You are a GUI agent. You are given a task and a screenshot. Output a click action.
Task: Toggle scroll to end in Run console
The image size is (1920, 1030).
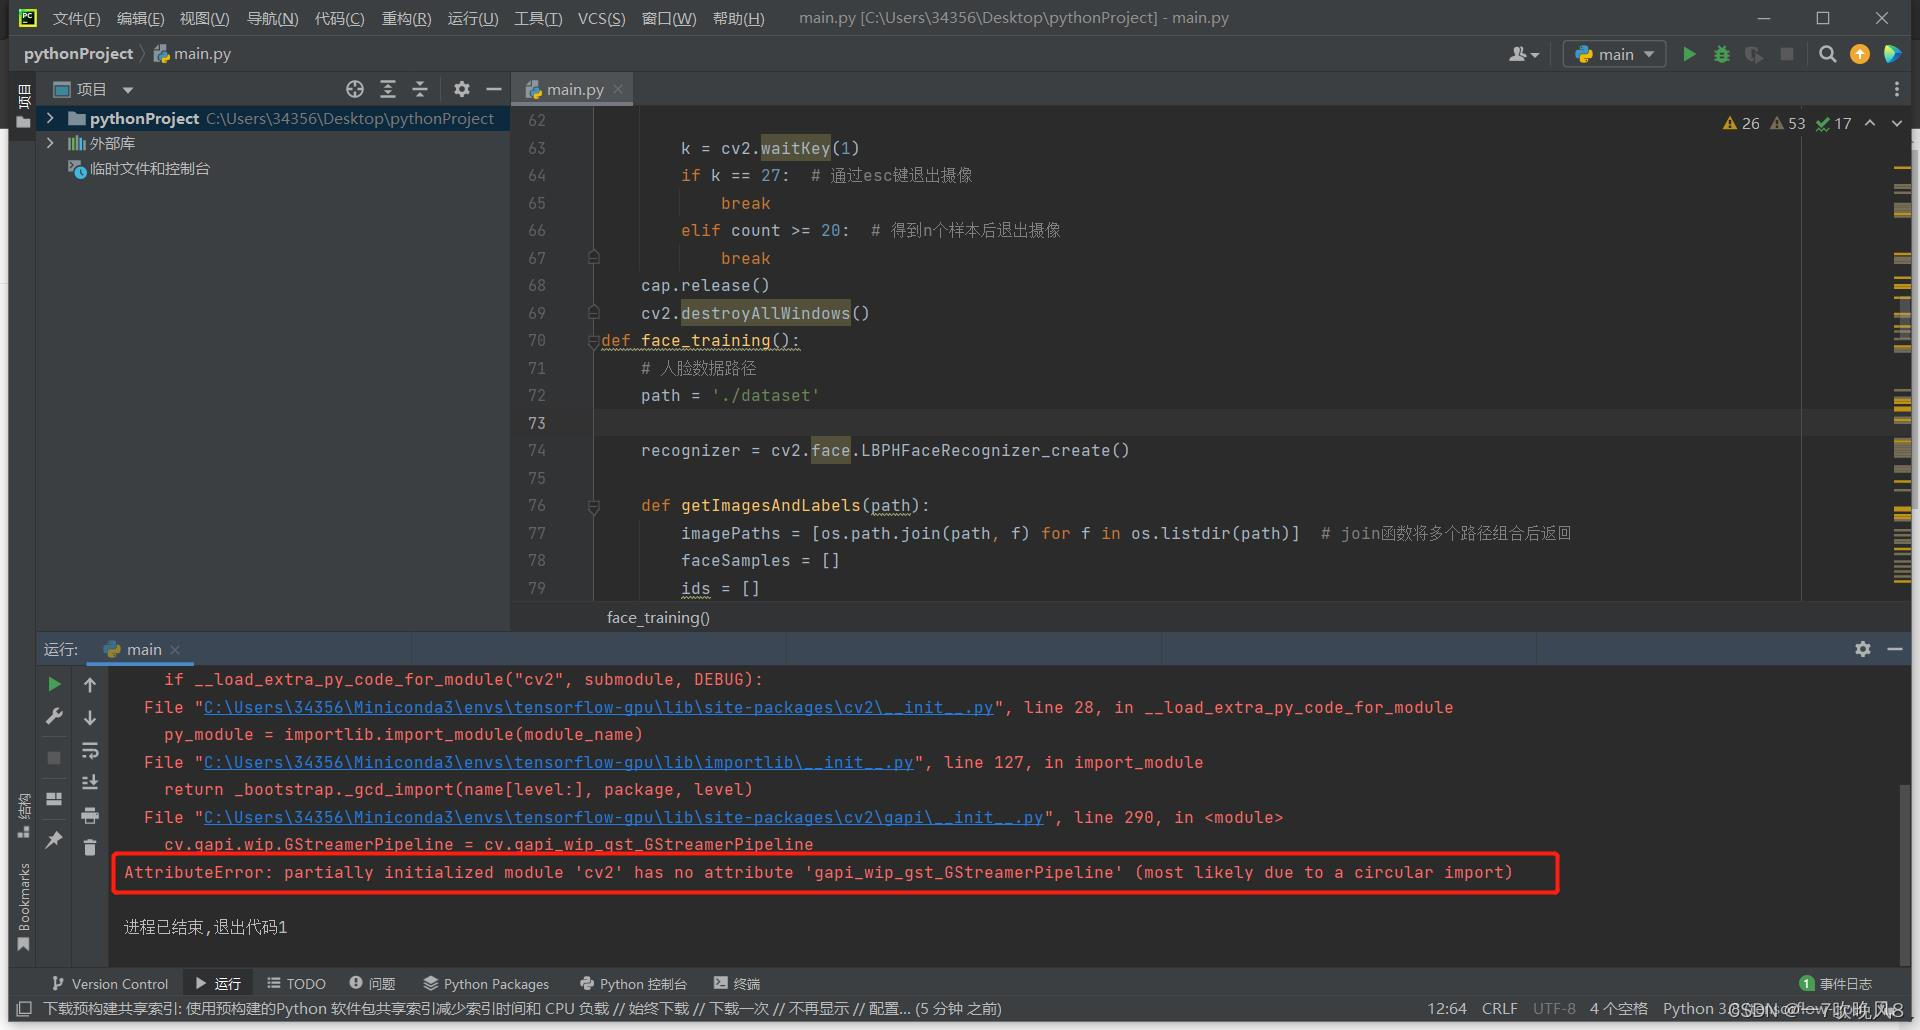(90, 782)
